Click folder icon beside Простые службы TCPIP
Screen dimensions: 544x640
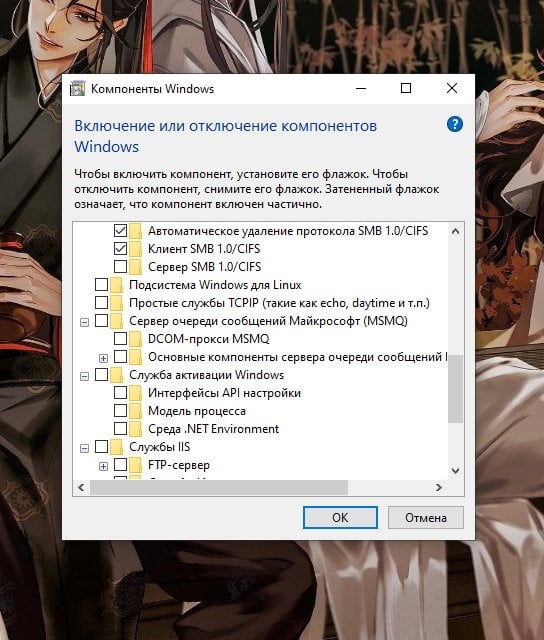coord(117,302)
